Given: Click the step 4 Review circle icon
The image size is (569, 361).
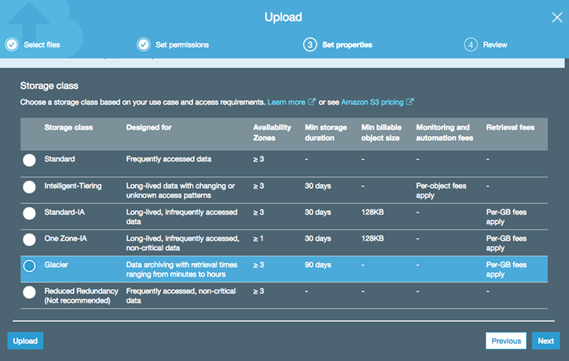Looking at the screenshot, I should [471, 45].
